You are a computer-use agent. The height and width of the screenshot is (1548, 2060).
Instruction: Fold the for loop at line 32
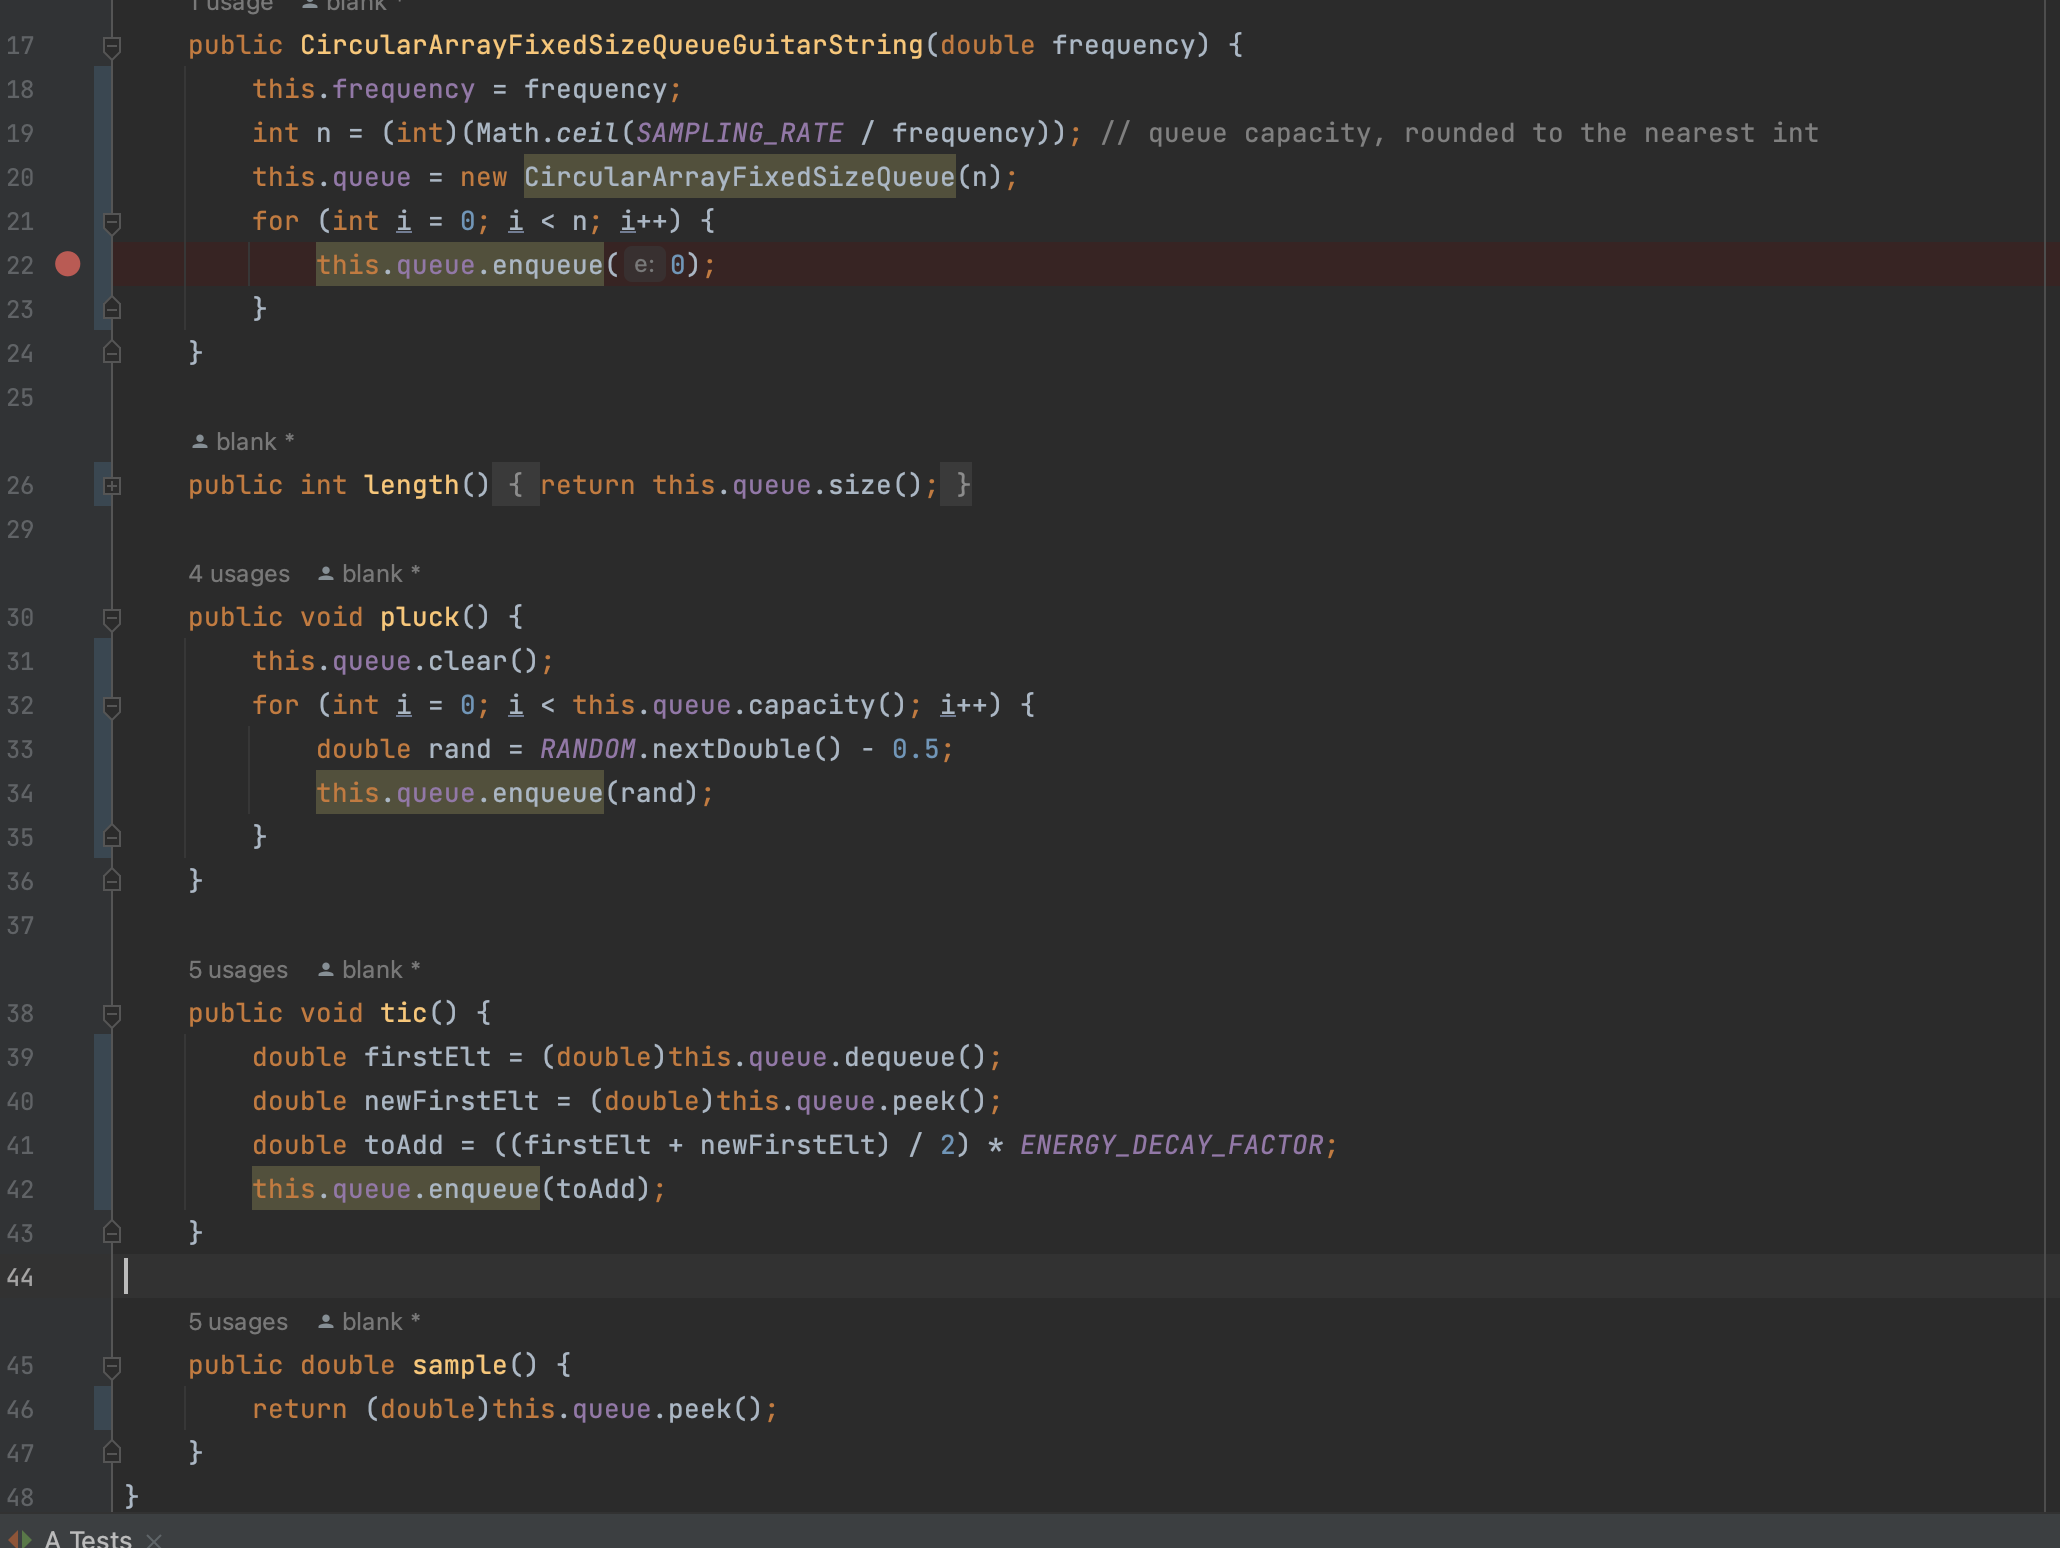(x=112, y=706)
